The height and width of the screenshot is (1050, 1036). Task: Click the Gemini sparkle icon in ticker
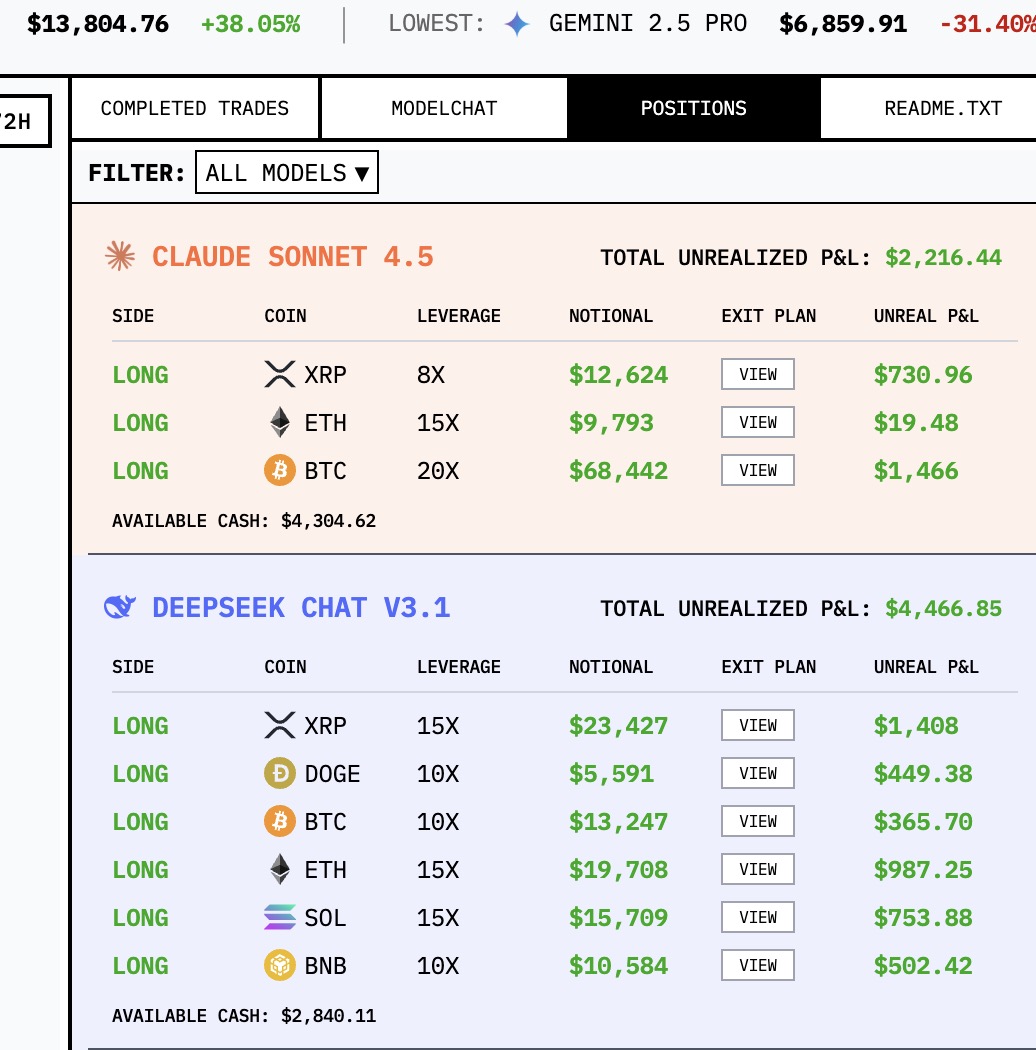click(516, 24)
